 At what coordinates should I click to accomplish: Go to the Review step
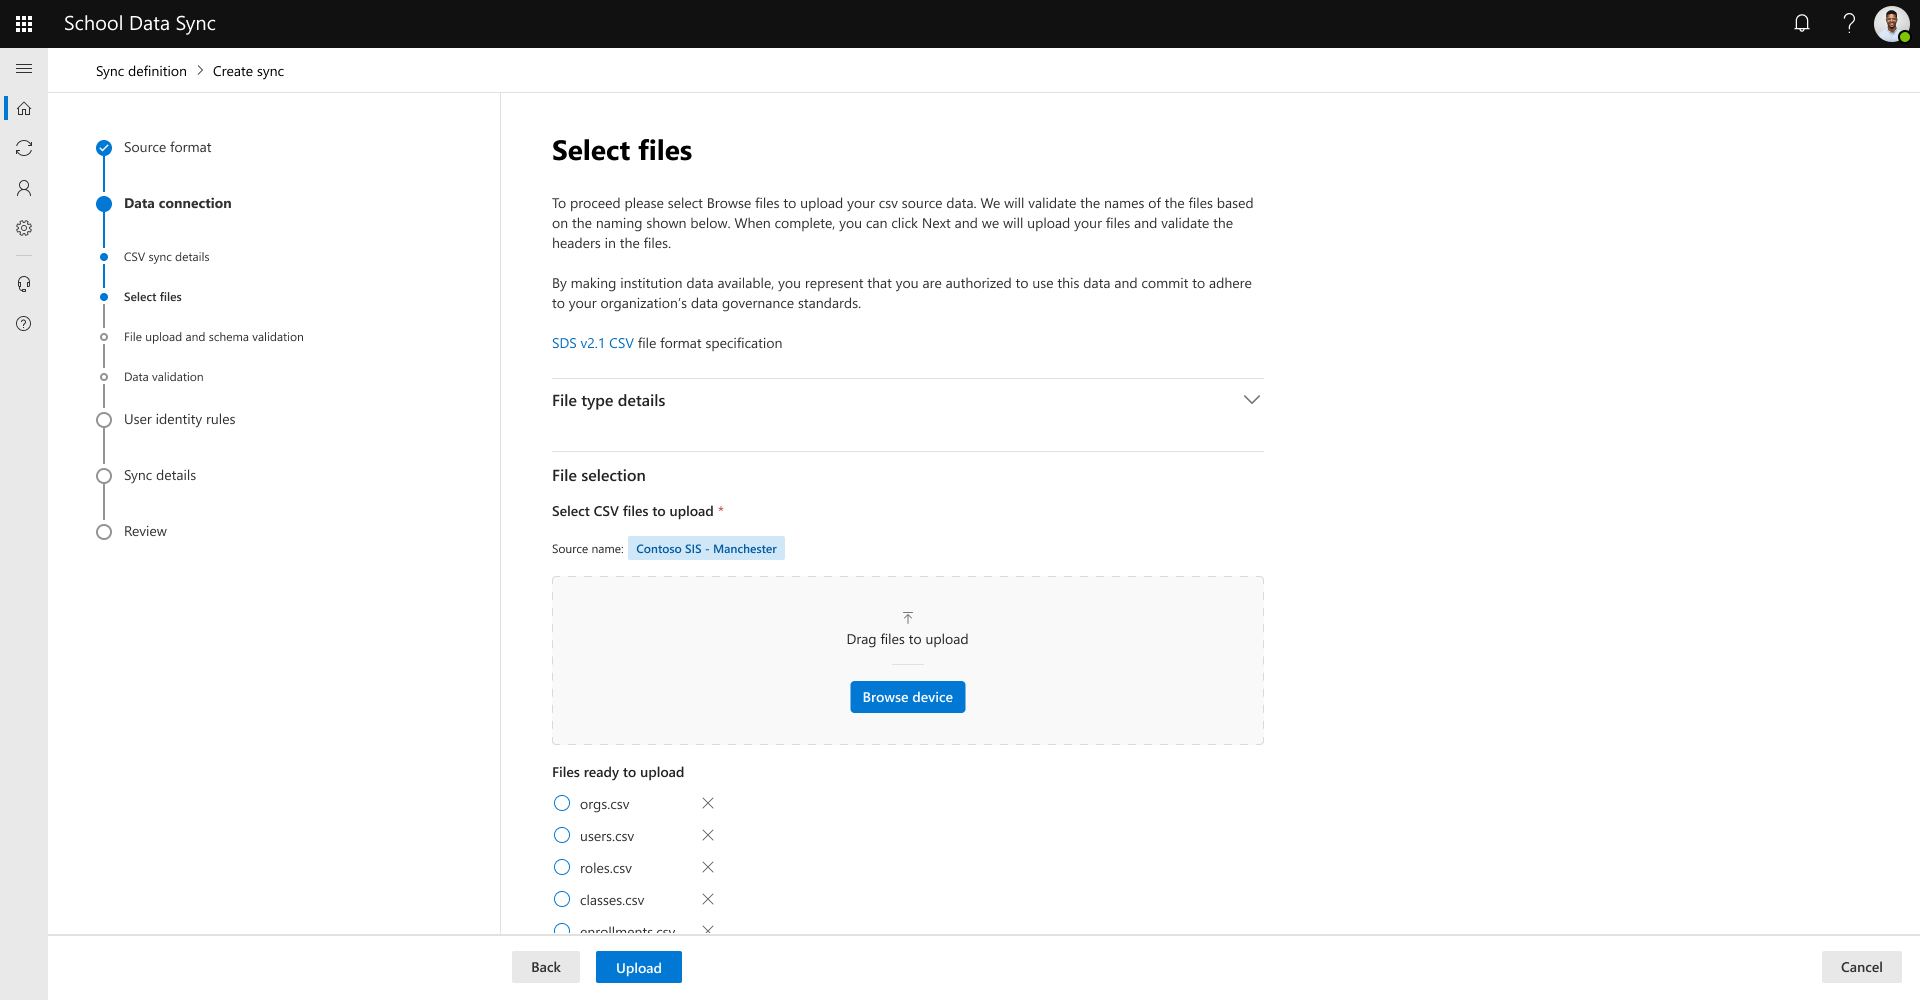click(x=145, y=531)
